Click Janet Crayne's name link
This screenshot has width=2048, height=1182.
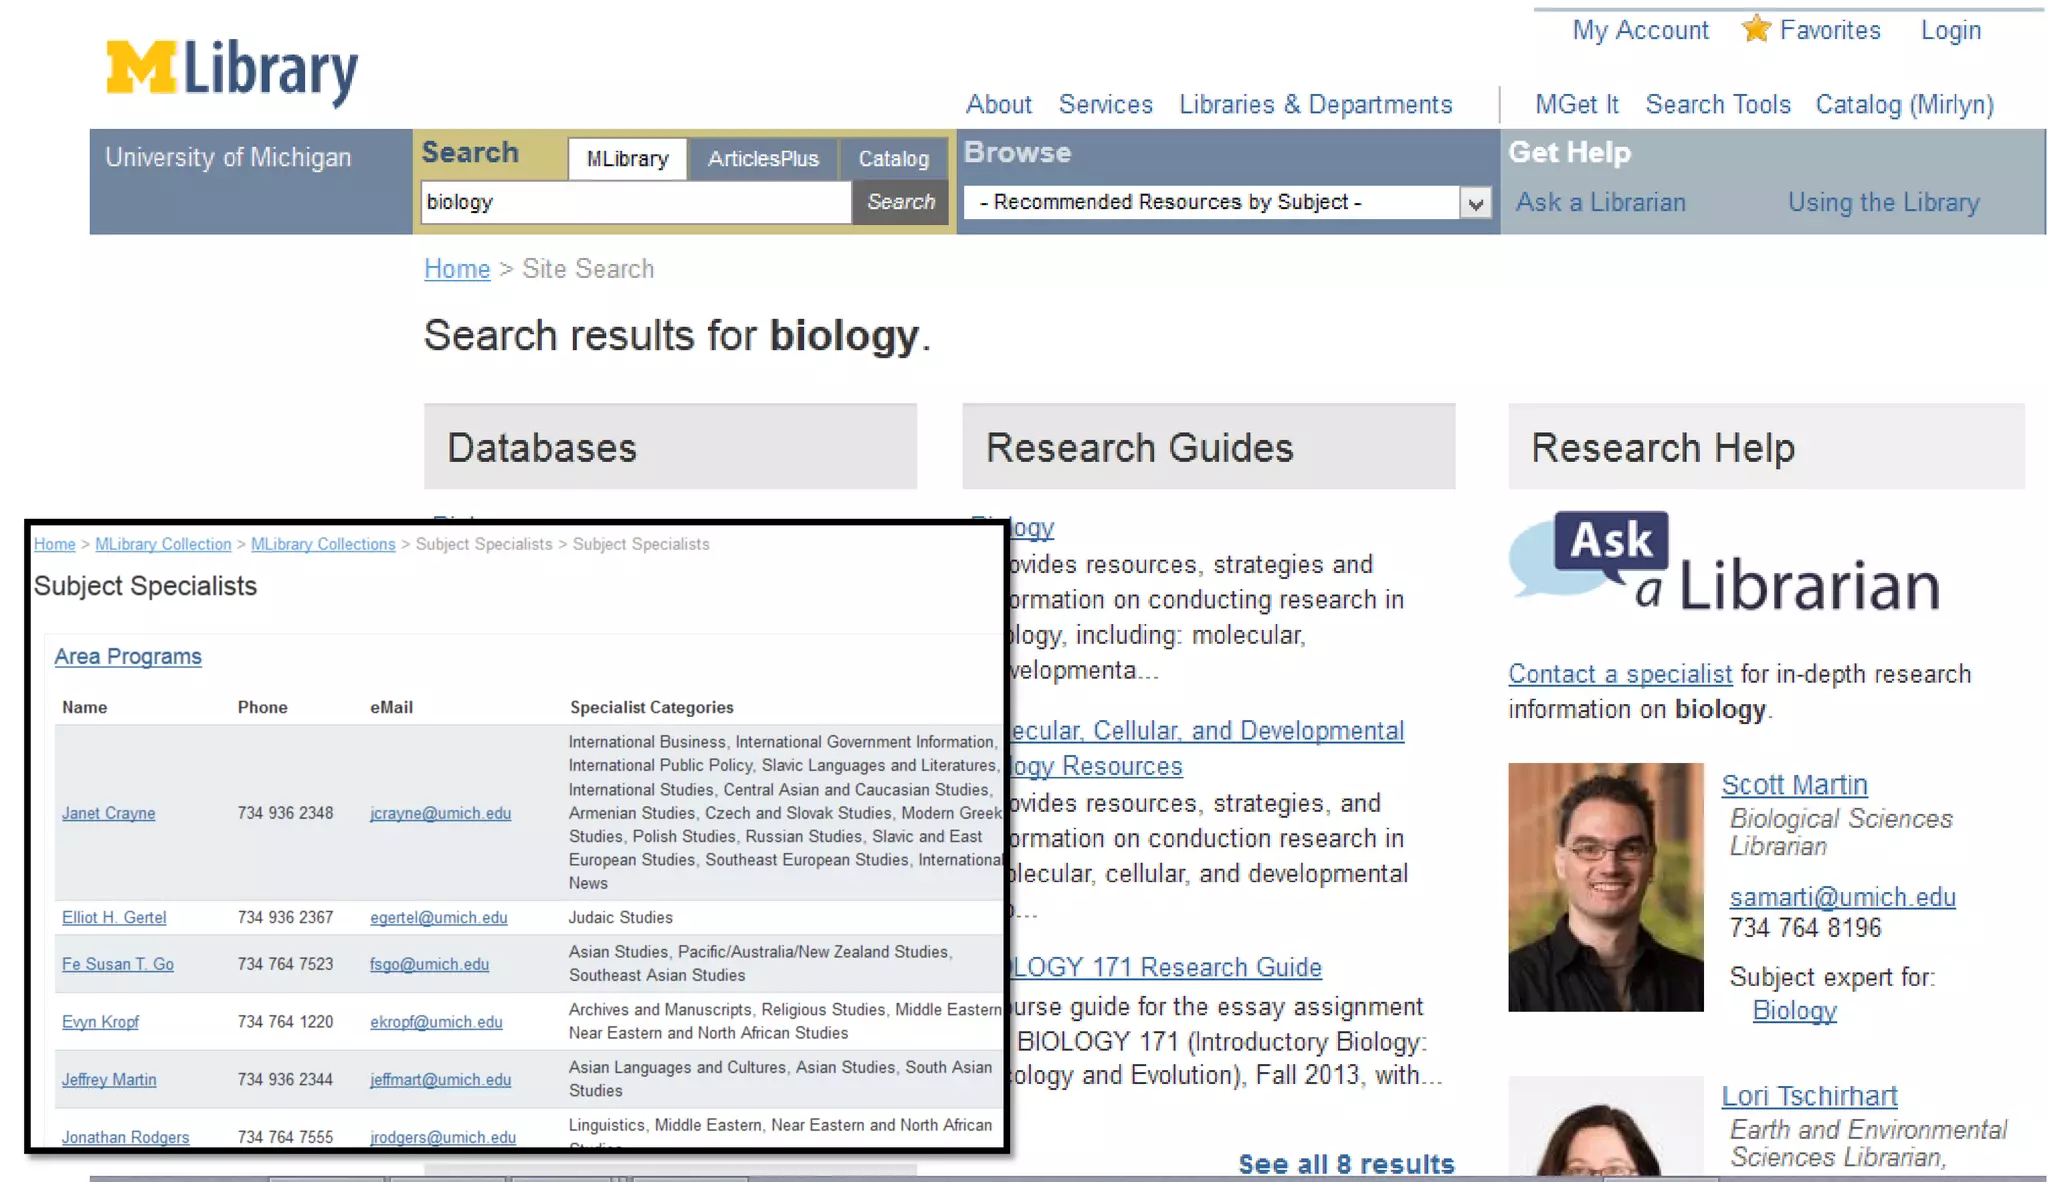(x=108, y=813)
